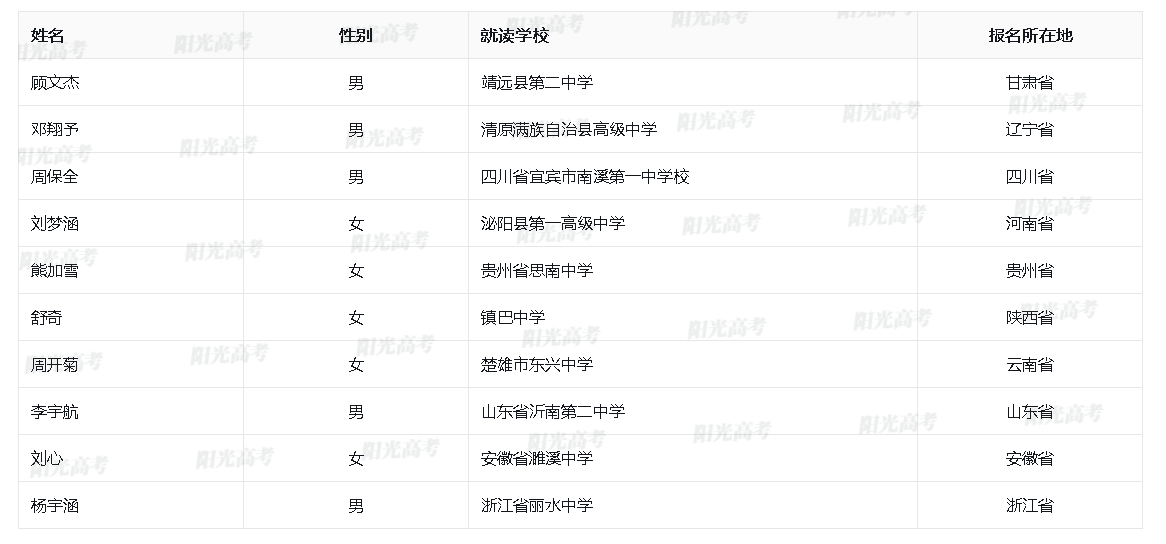Select the name 周保全

[x=55, y=177]
